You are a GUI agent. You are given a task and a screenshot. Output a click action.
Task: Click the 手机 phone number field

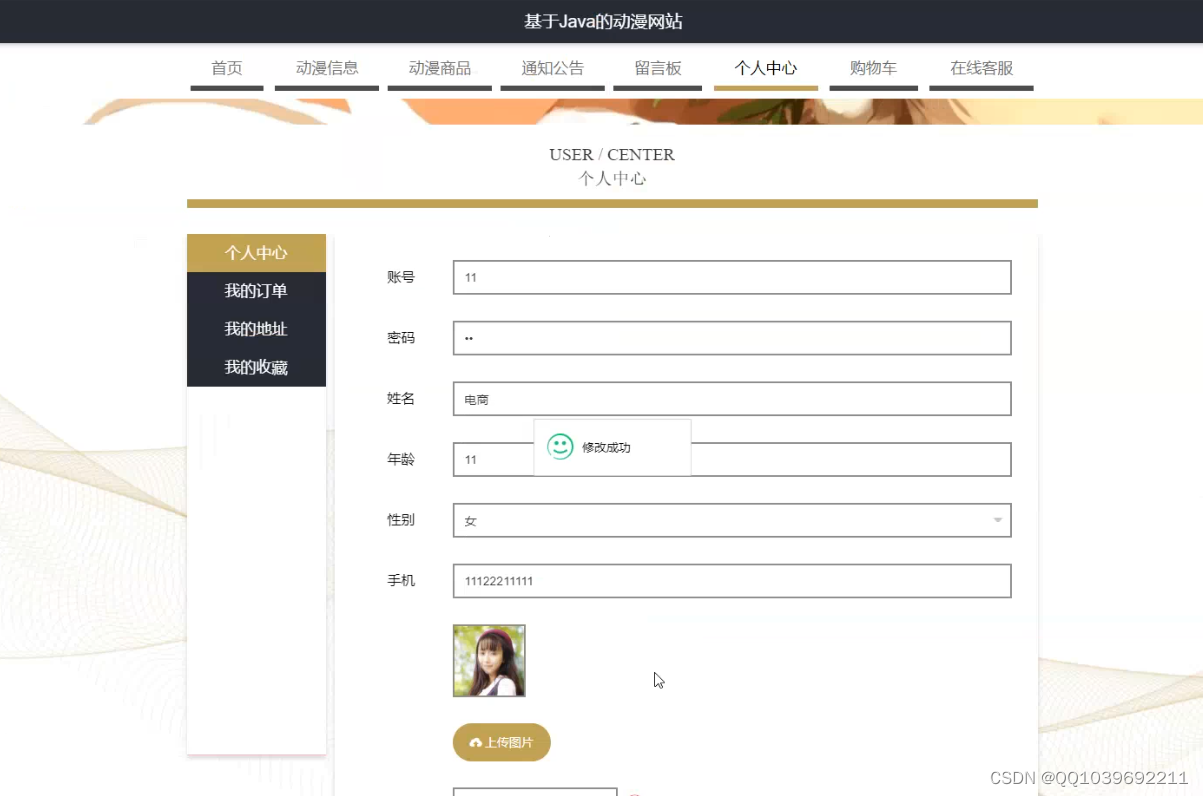pos(732,580)
